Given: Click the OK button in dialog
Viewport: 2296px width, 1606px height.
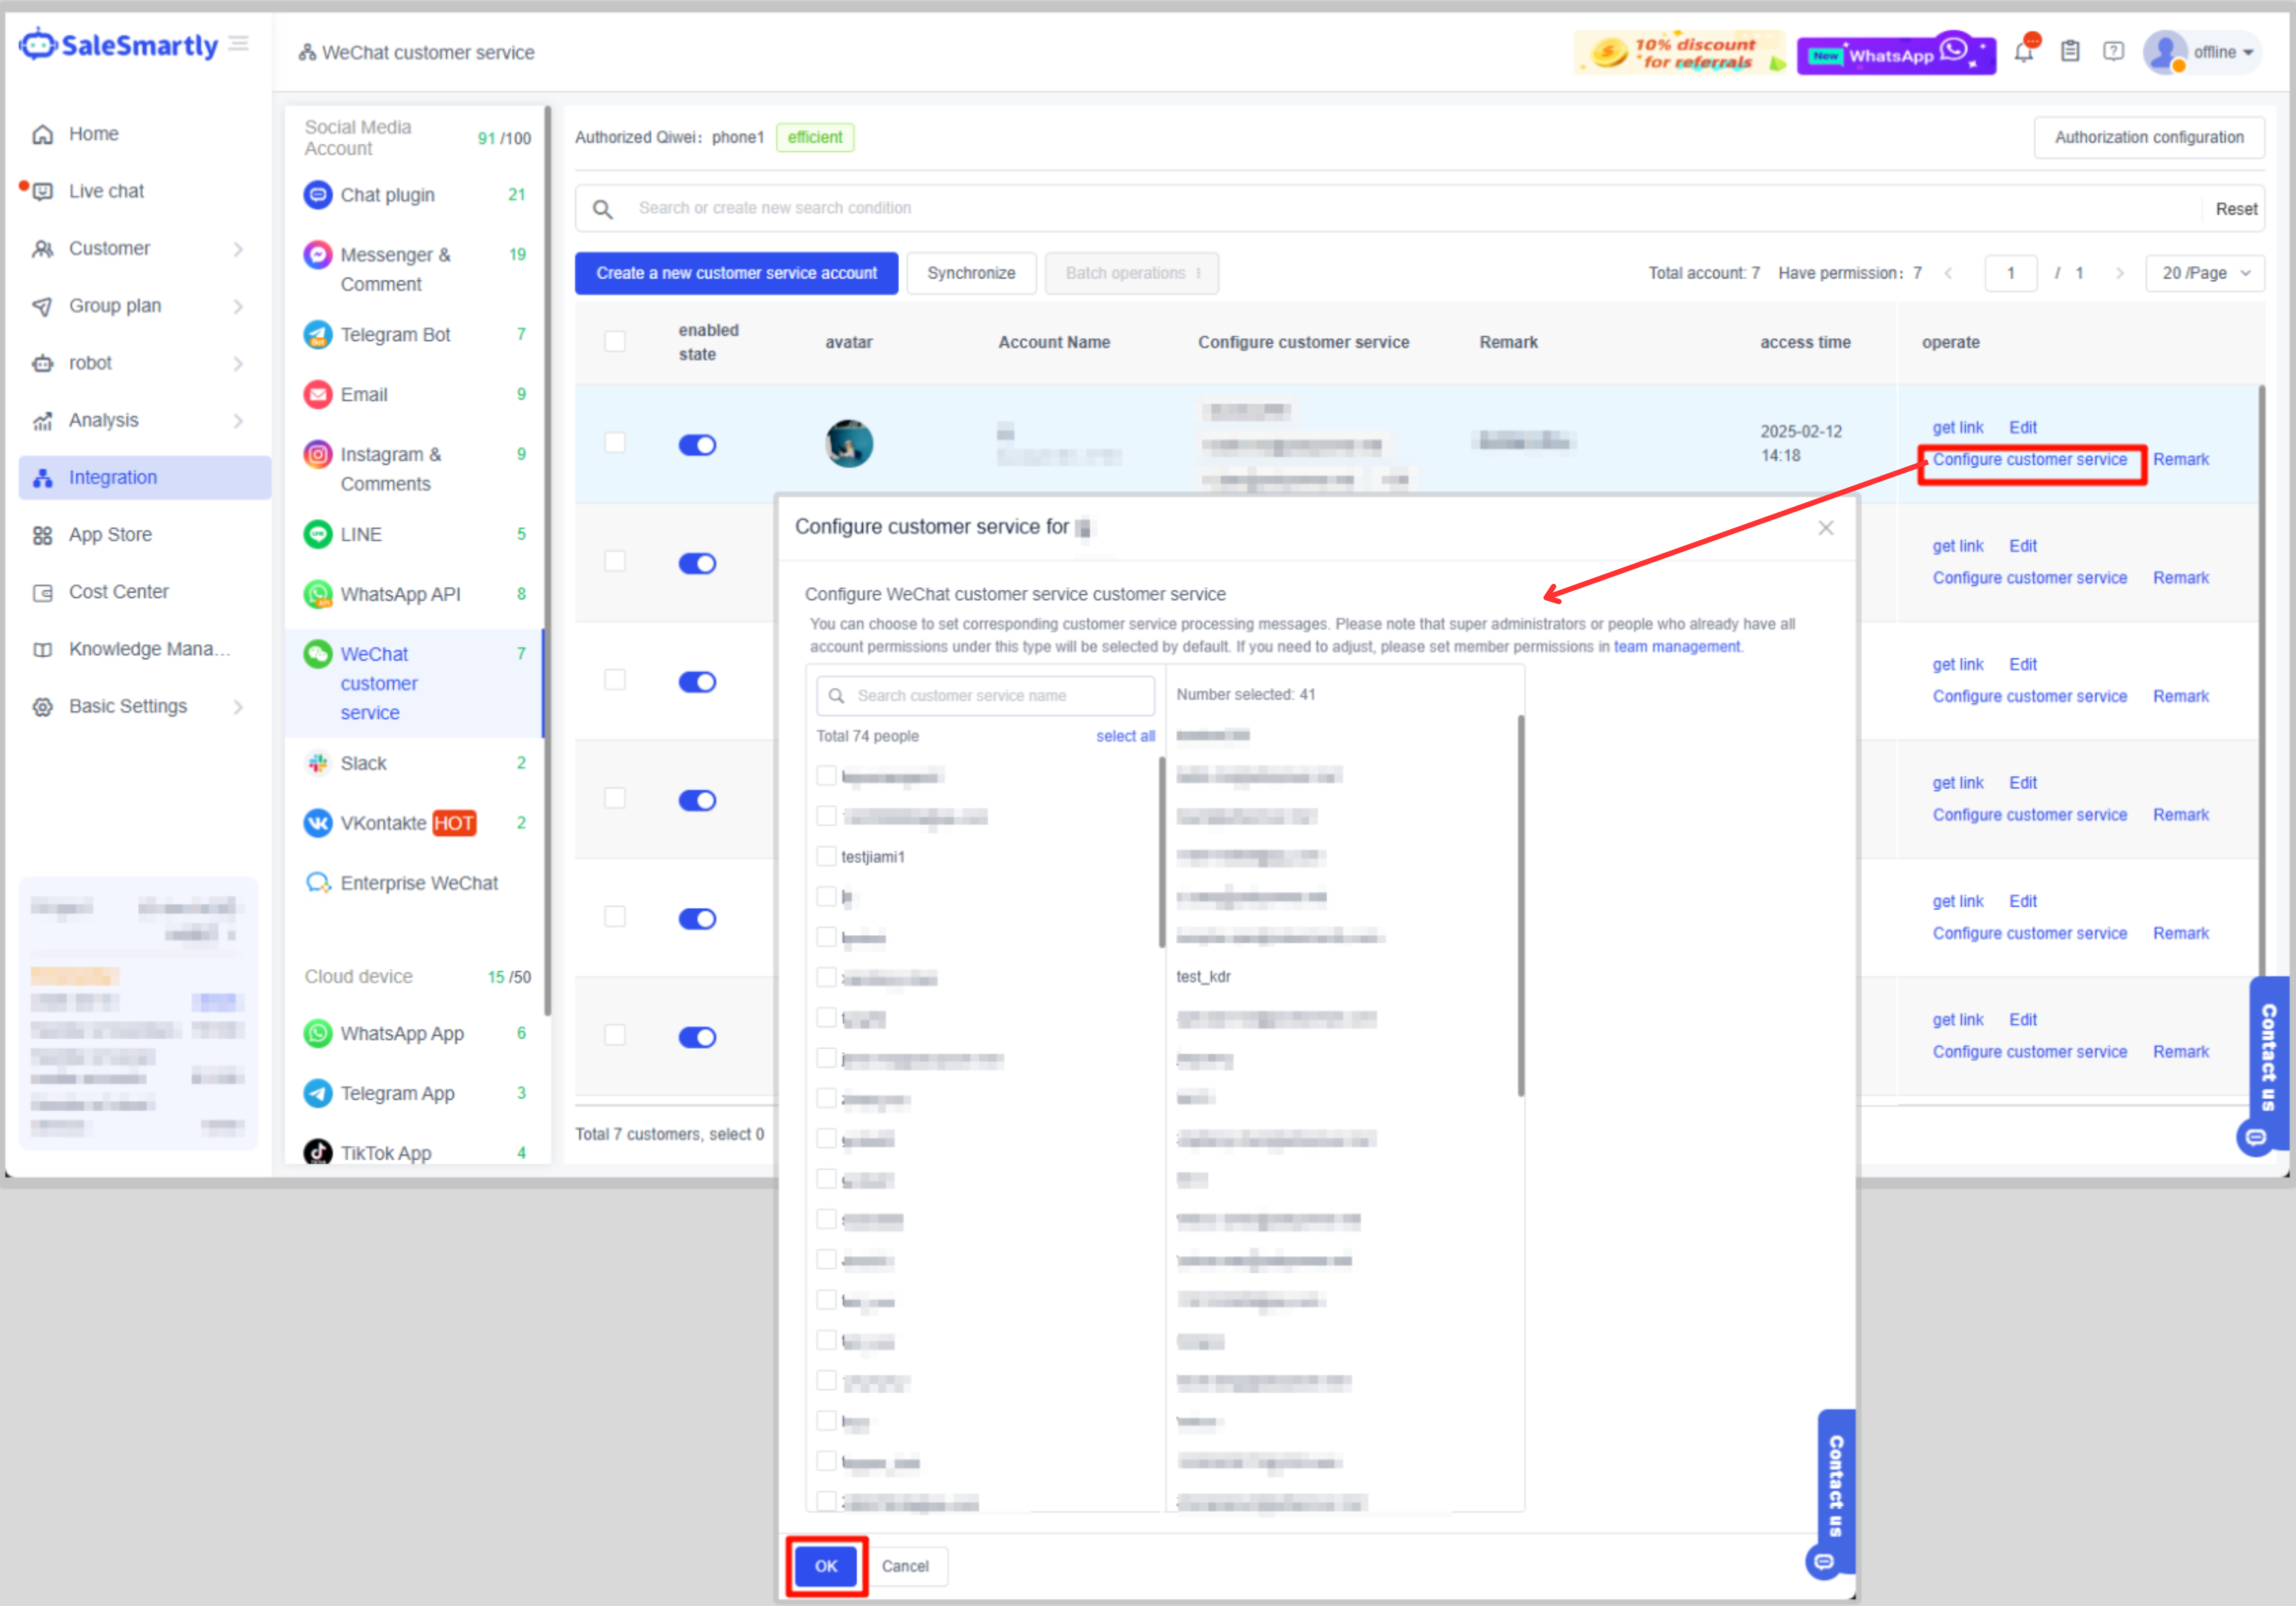Looking at the screenshot, I should 825,1566.
